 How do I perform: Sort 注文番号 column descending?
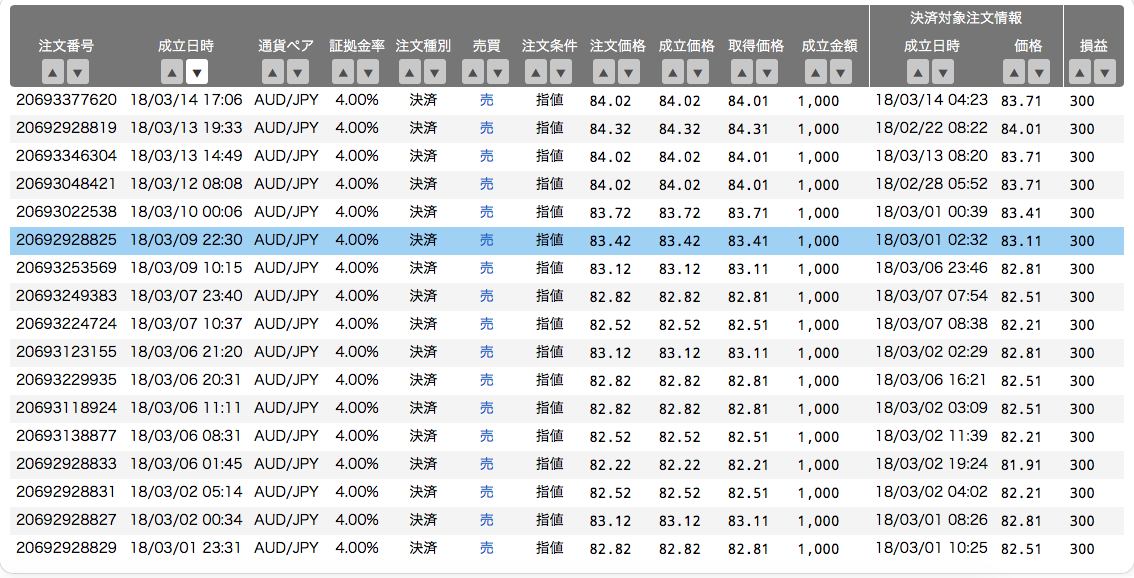tap(78, 72)
